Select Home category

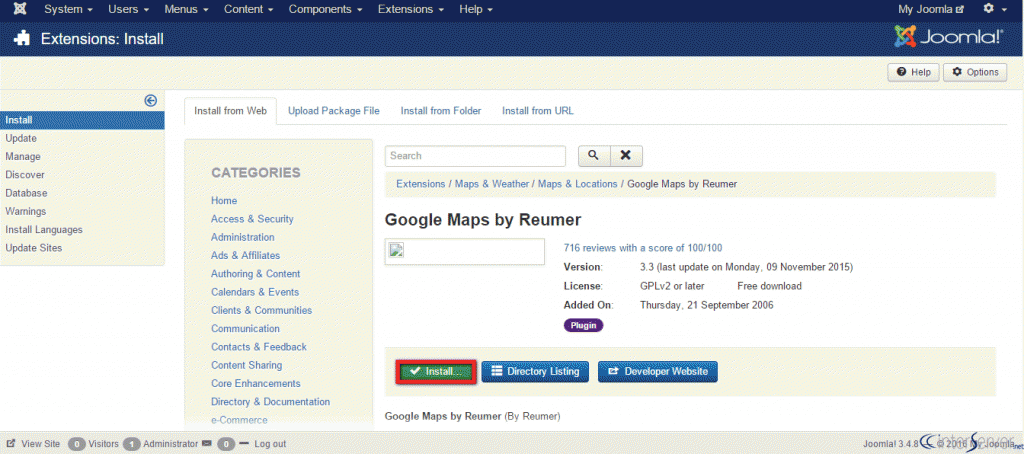coord(224,201)
